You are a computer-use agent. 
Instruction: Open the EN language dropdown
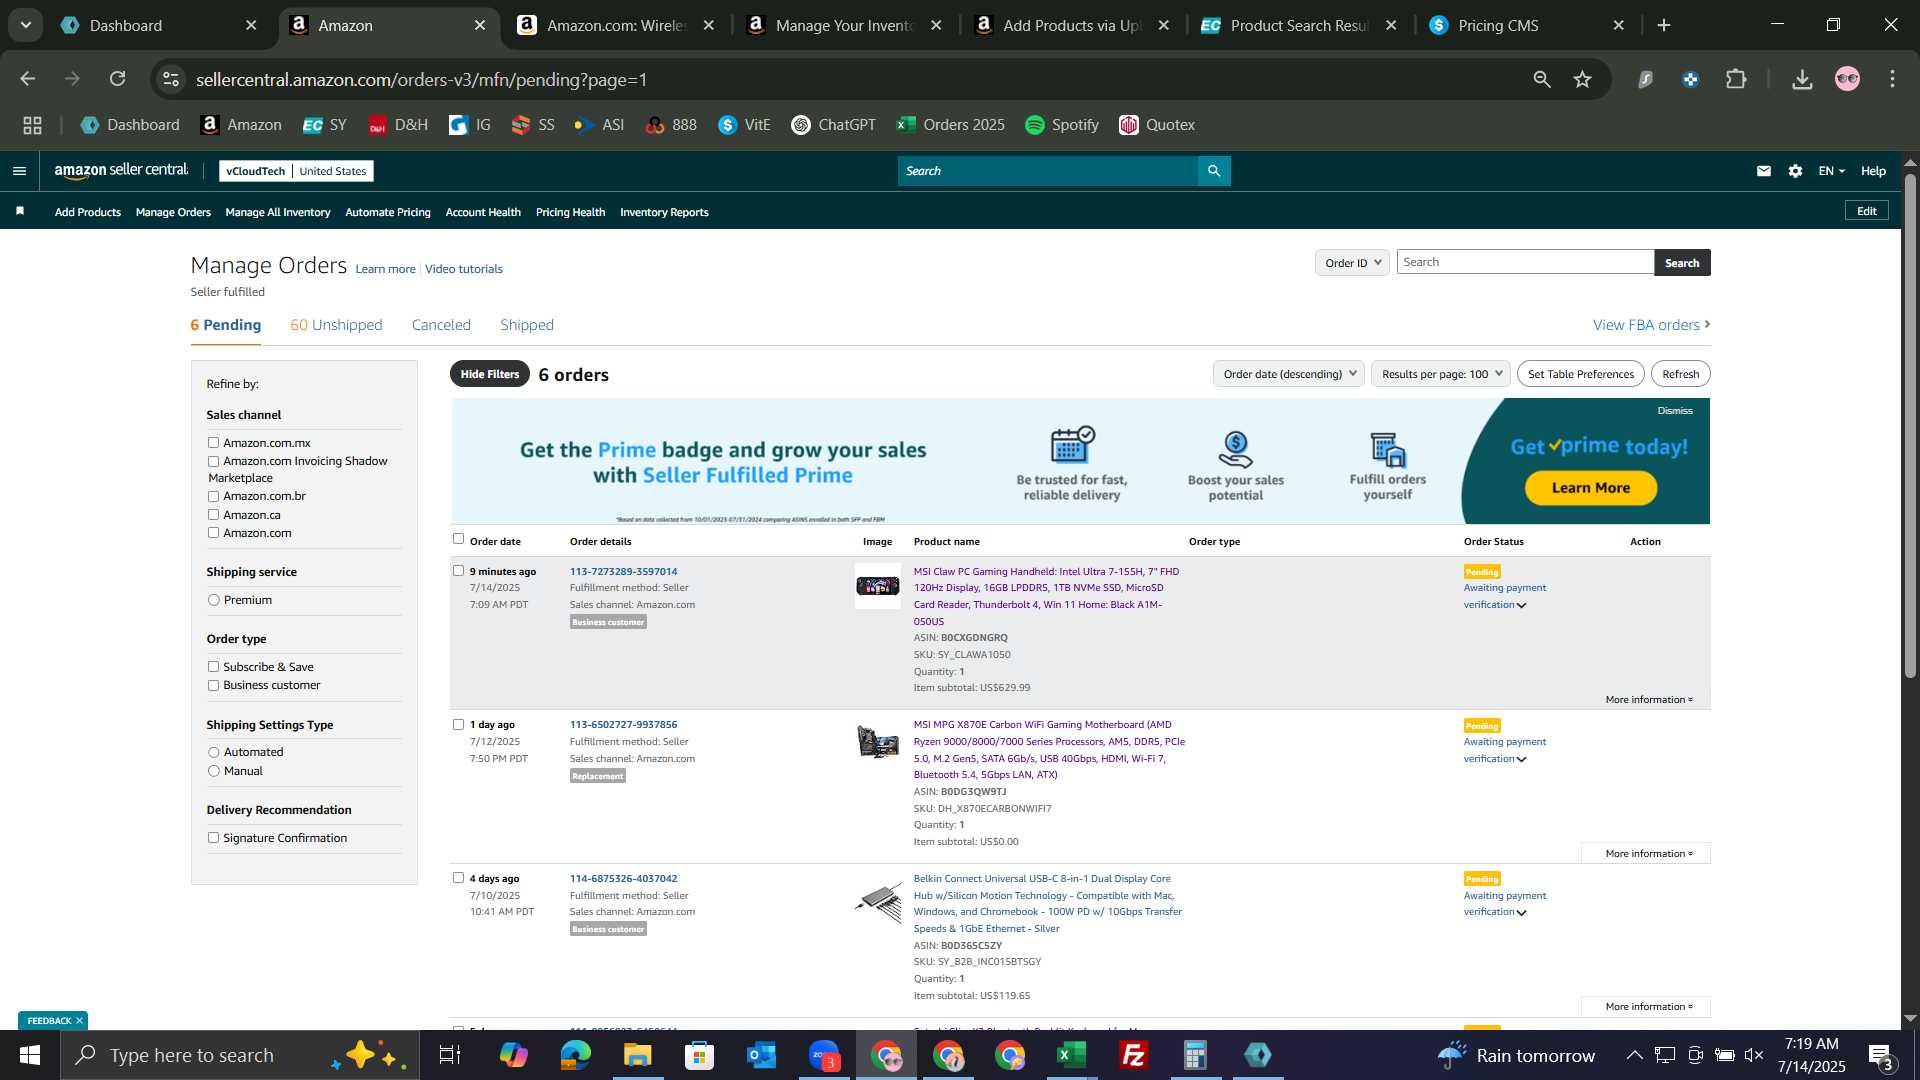click(1831, 171)
